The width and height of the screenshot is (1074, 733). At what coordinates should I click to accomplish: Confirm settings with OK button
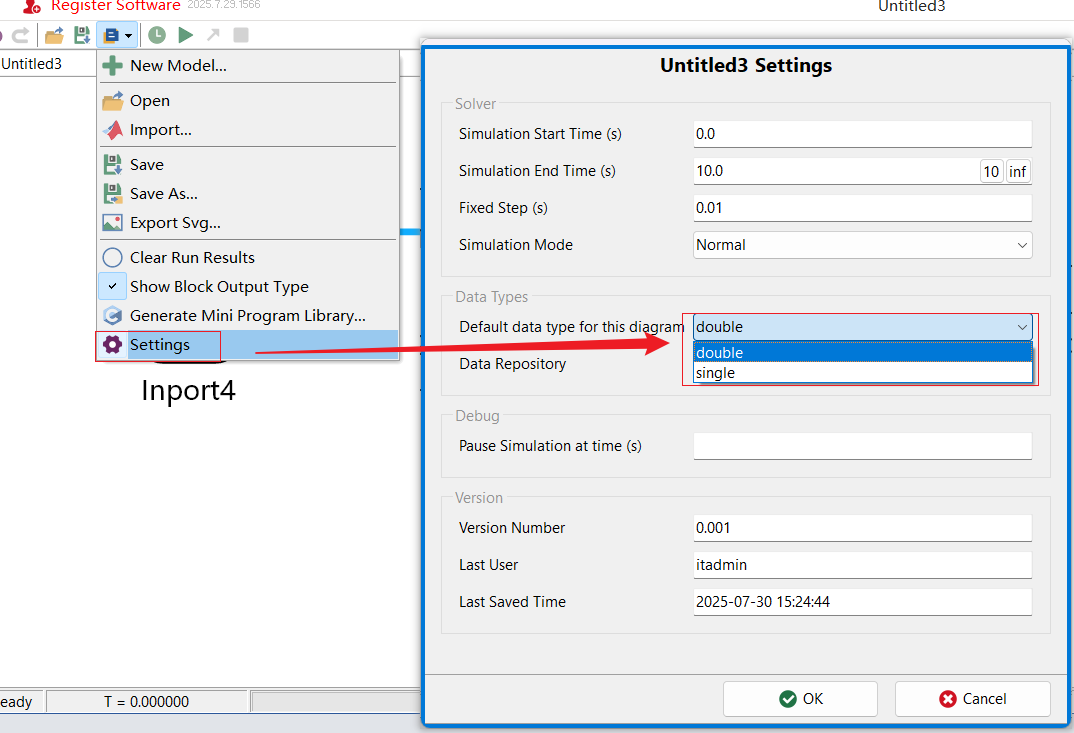pyautogui.click(x=800, y=699)
